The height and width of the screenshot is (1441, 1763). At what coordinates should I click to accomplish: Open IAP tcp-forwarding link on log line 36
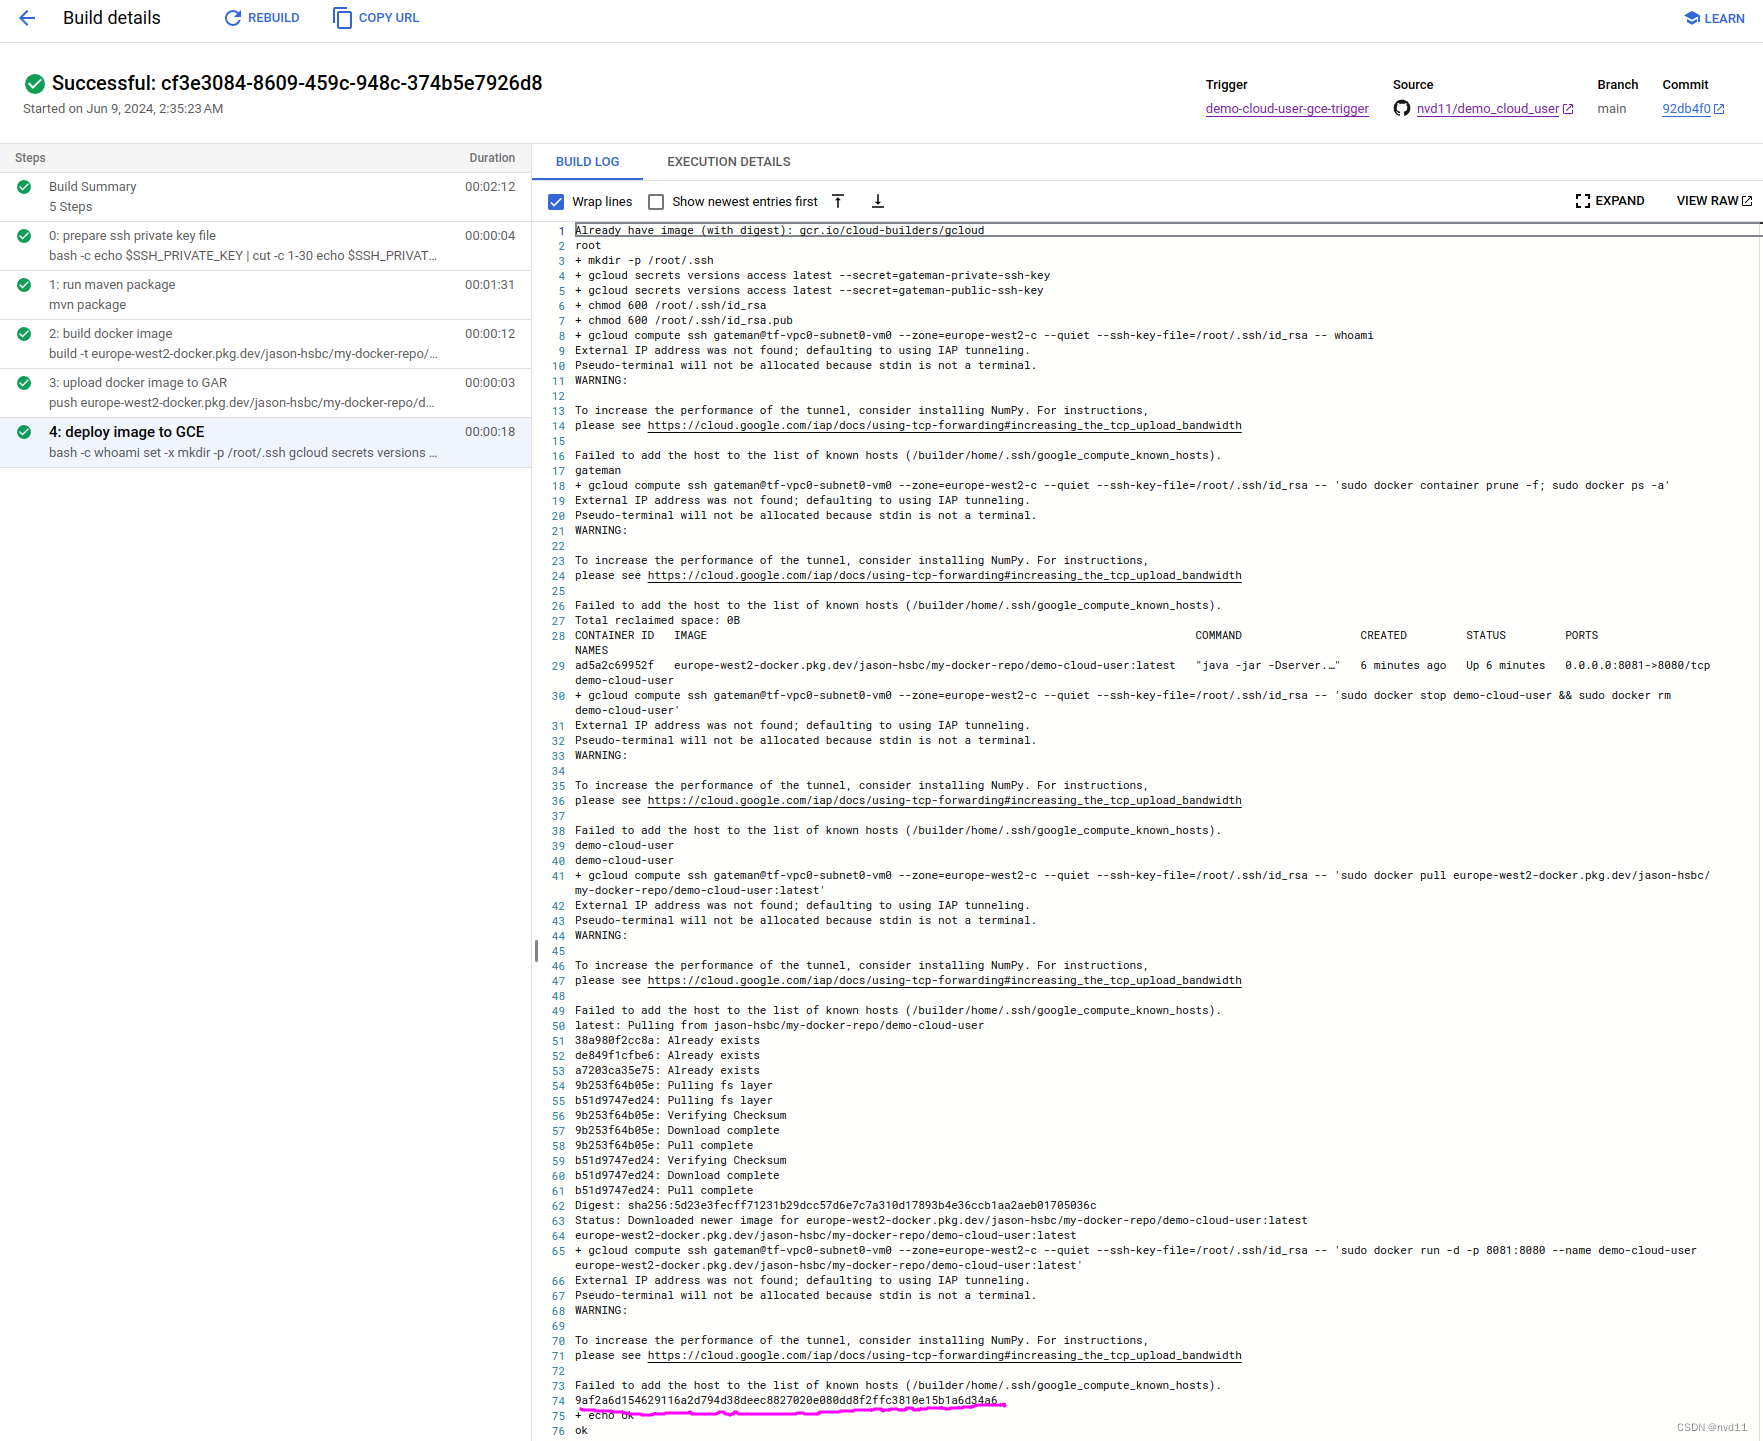[944, 801]
